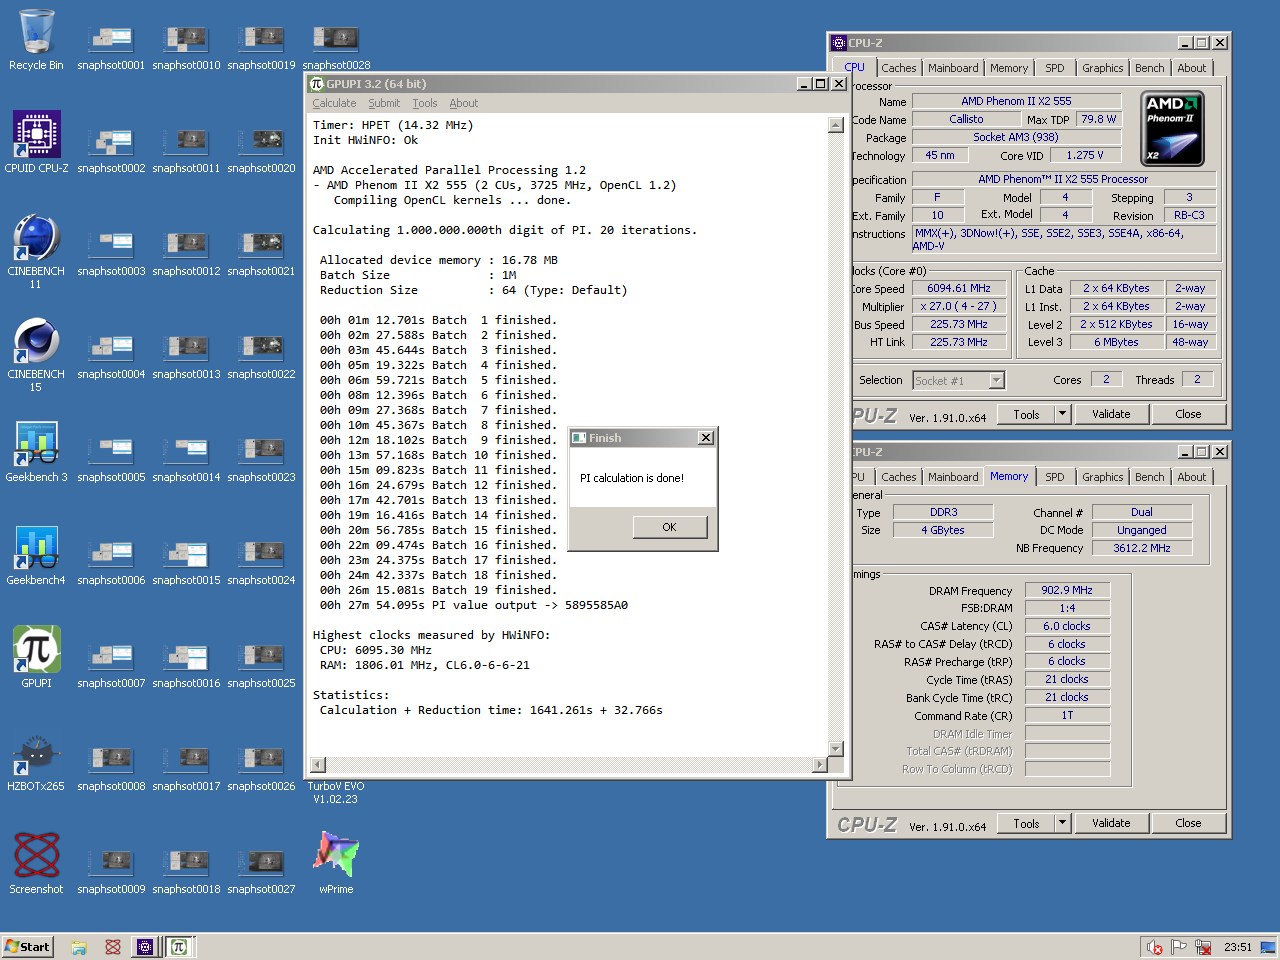The image size is (1280, 960).
Task: Open About menu in GPUPI
Action: click(x=463, y=103)
